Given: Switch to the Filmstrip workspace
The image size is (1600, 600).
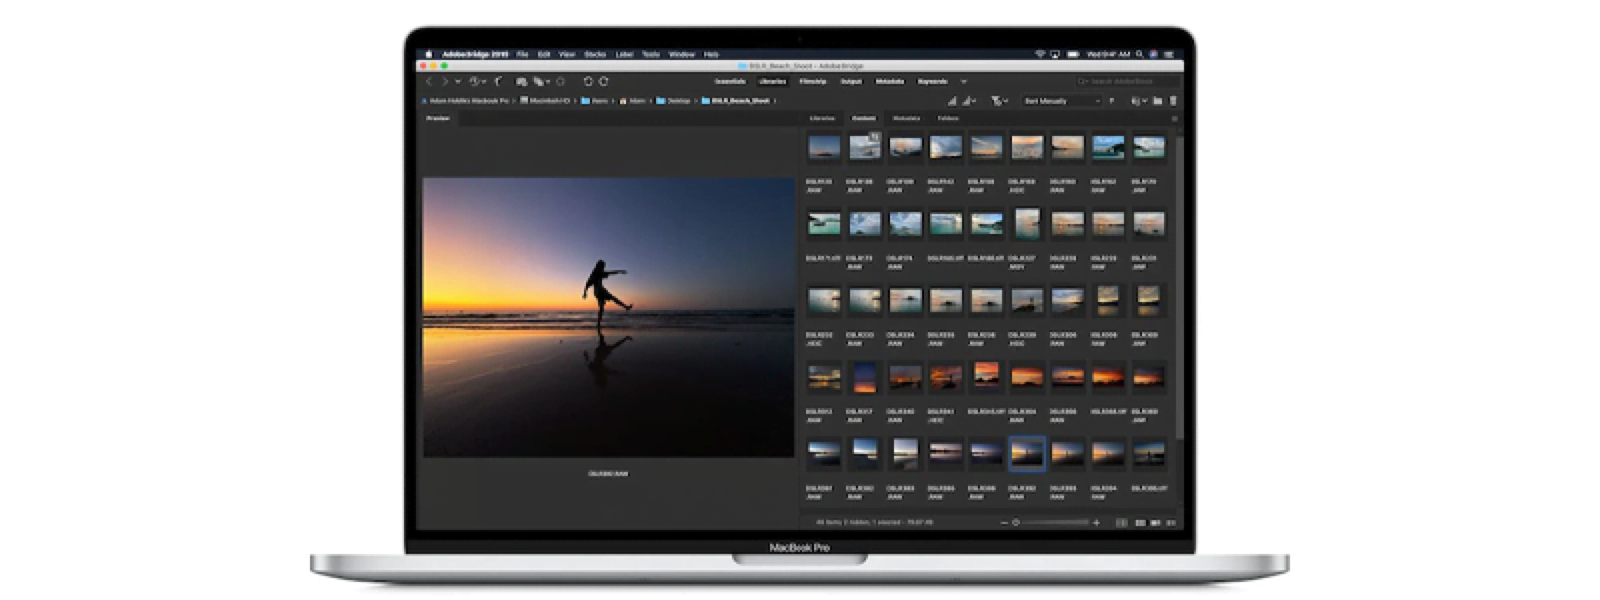Looking at the screenshot, I should pos(813,81).
